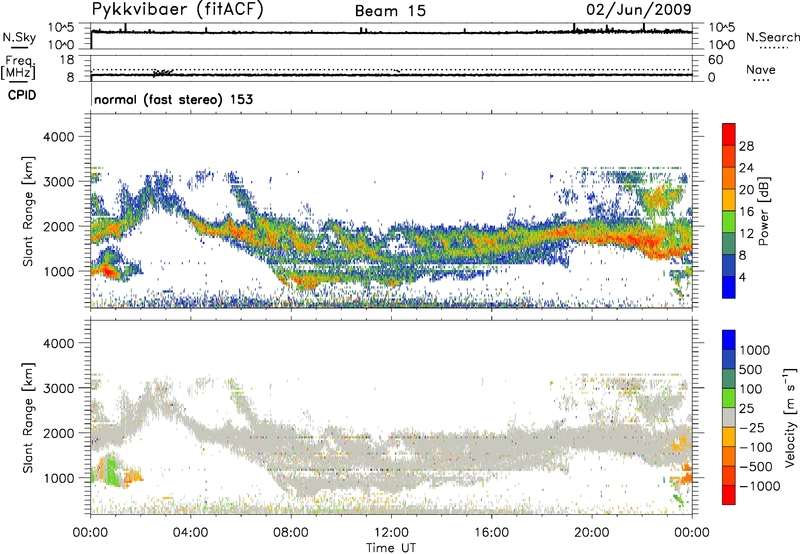The image size is (800, 554).
Task: Click the '60' Nave axis tick
Action: coord(715,60)
